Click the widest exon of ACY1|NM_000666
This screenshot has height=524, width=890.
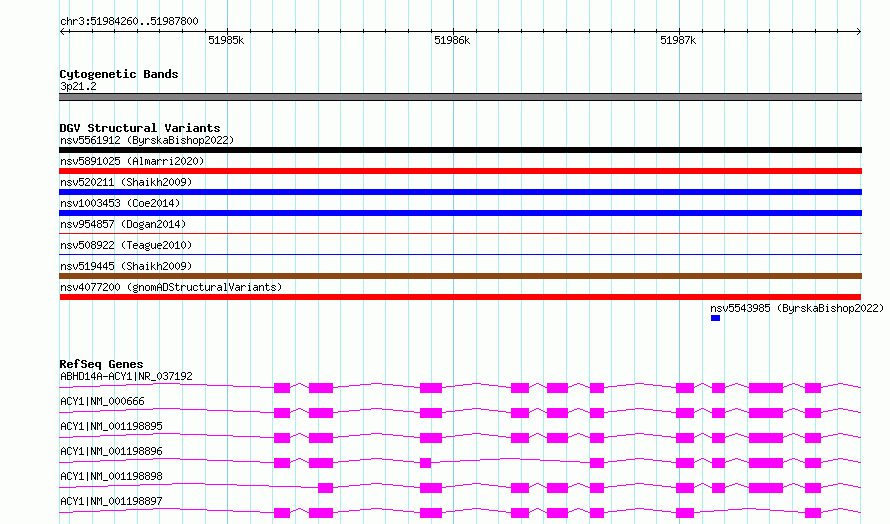[x=766, y=413]
